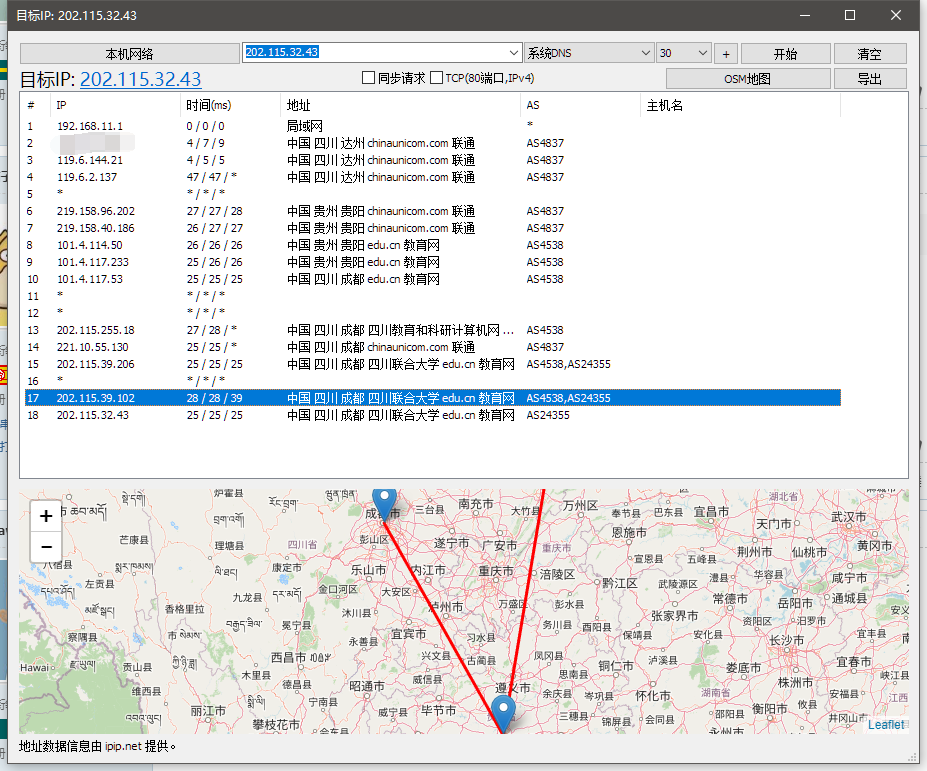Click AS24355 cell in hop 18 row

(x=548, y=415)
